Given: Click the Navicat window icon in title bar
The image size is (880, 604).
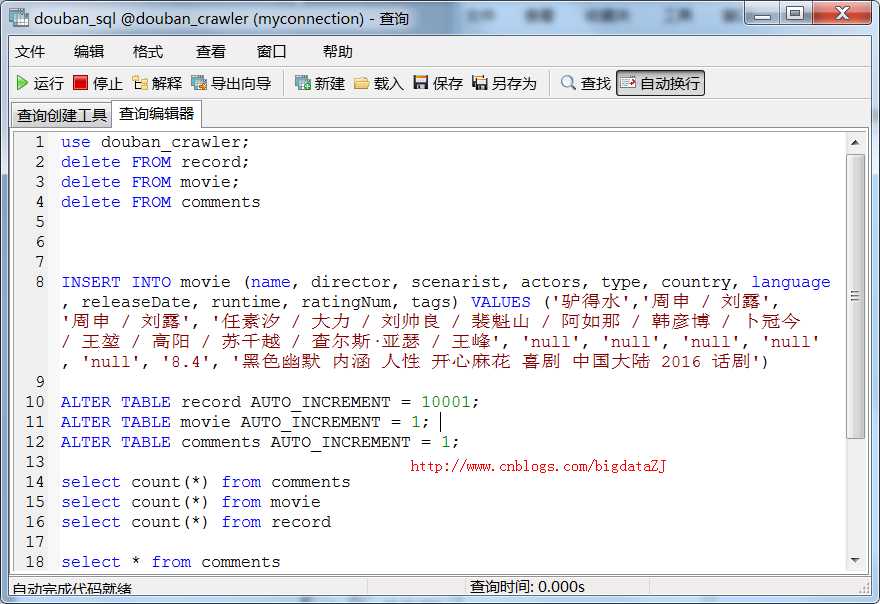Looking at the screenshot, I should point(19,19).
